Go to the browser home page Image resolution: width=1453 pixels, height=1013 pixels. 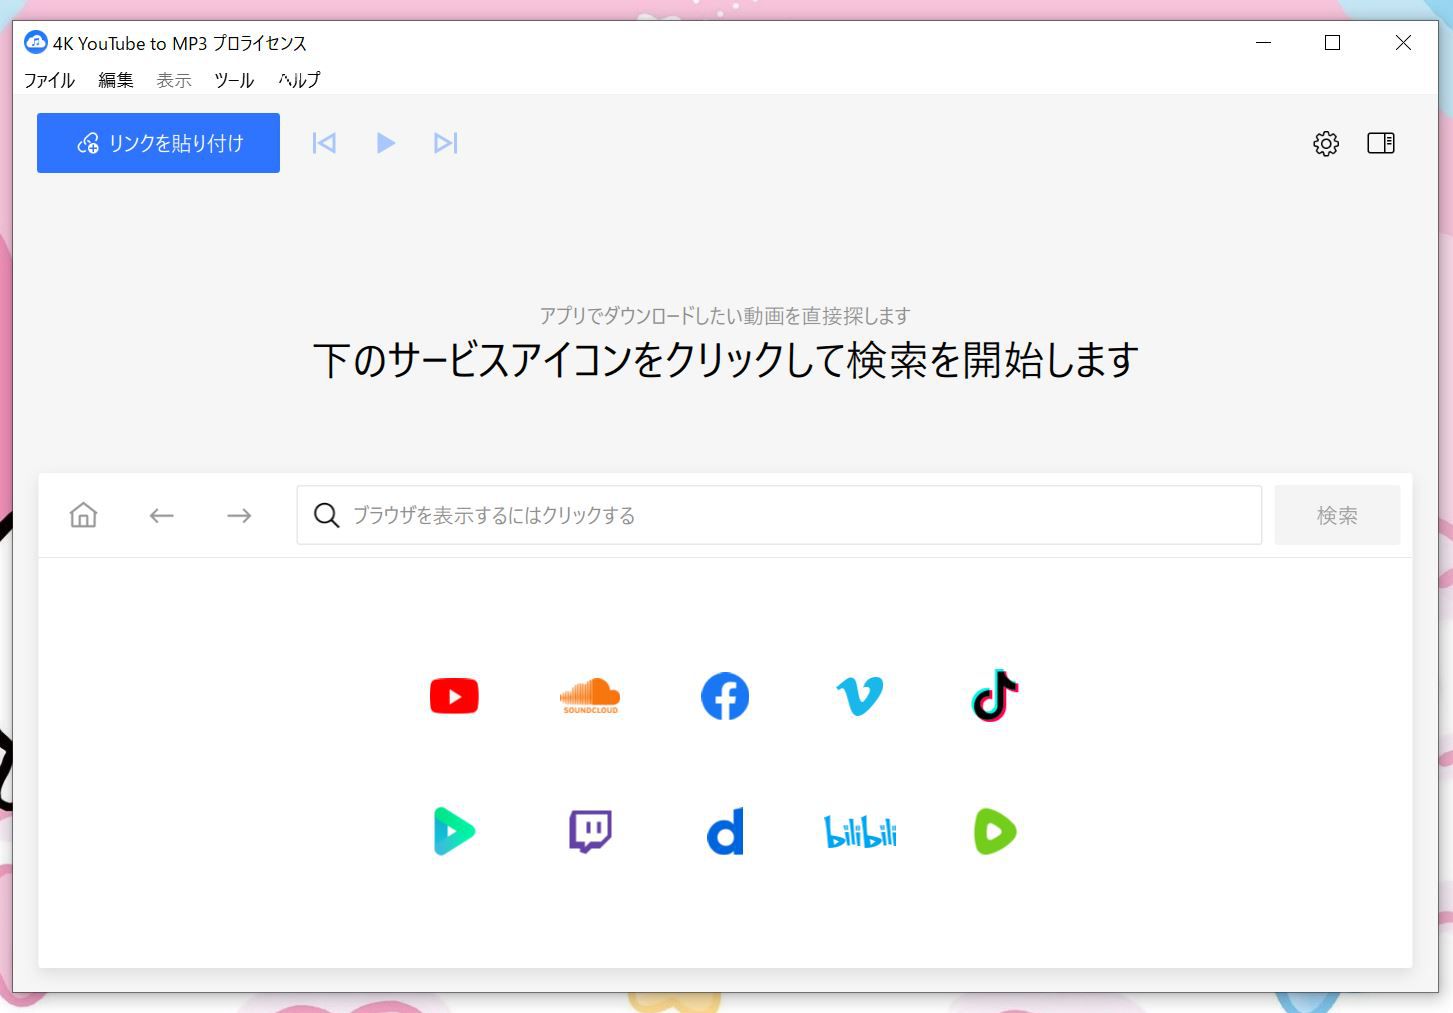click(82, 515)
